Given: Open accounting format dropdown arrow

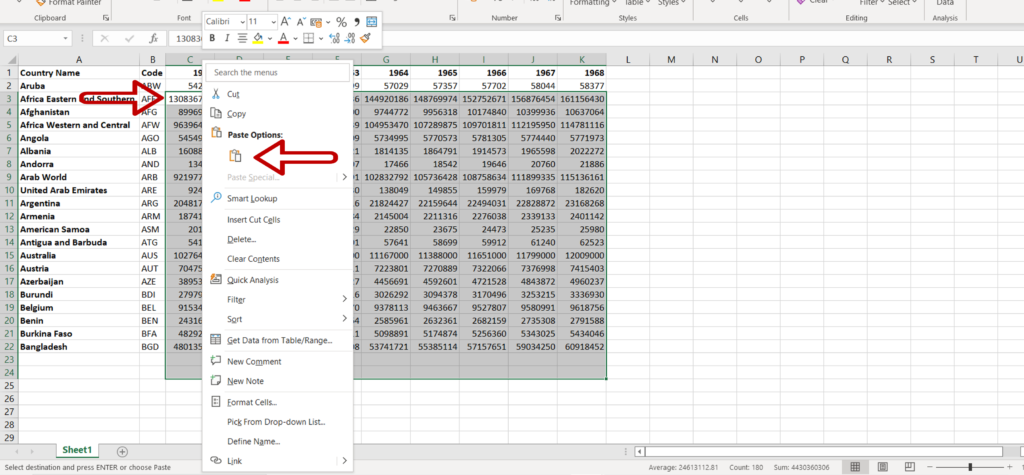Looking at the screenshot, I should point(327,22).
